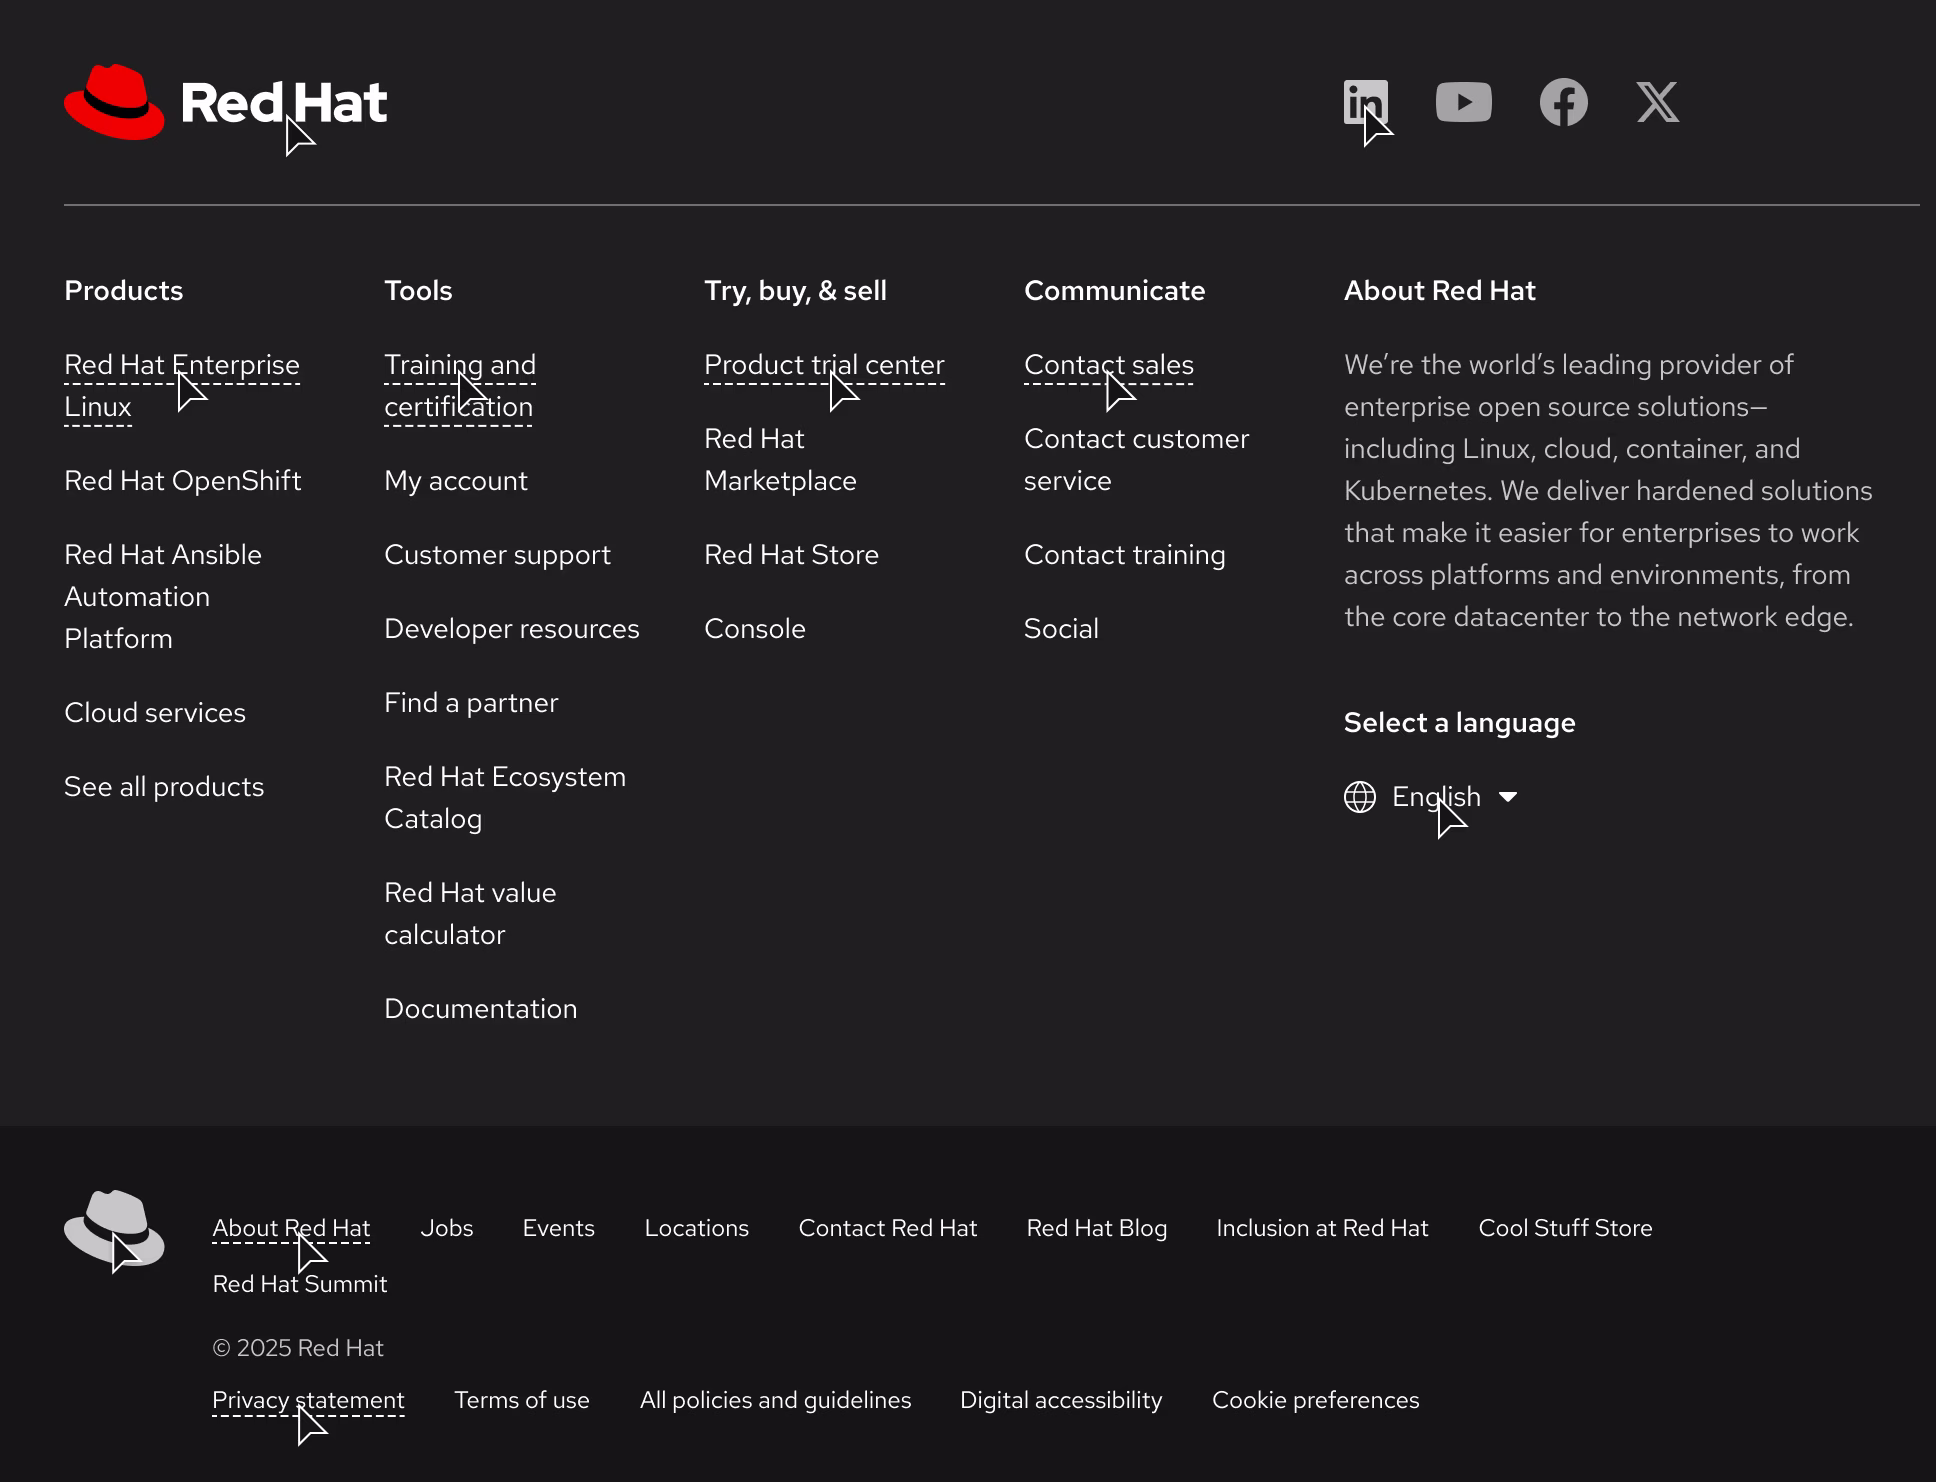1936x1482 pixels.
Task: Click the globe icon next to English
Action: pyautogui.click(x=1359, y=797)
